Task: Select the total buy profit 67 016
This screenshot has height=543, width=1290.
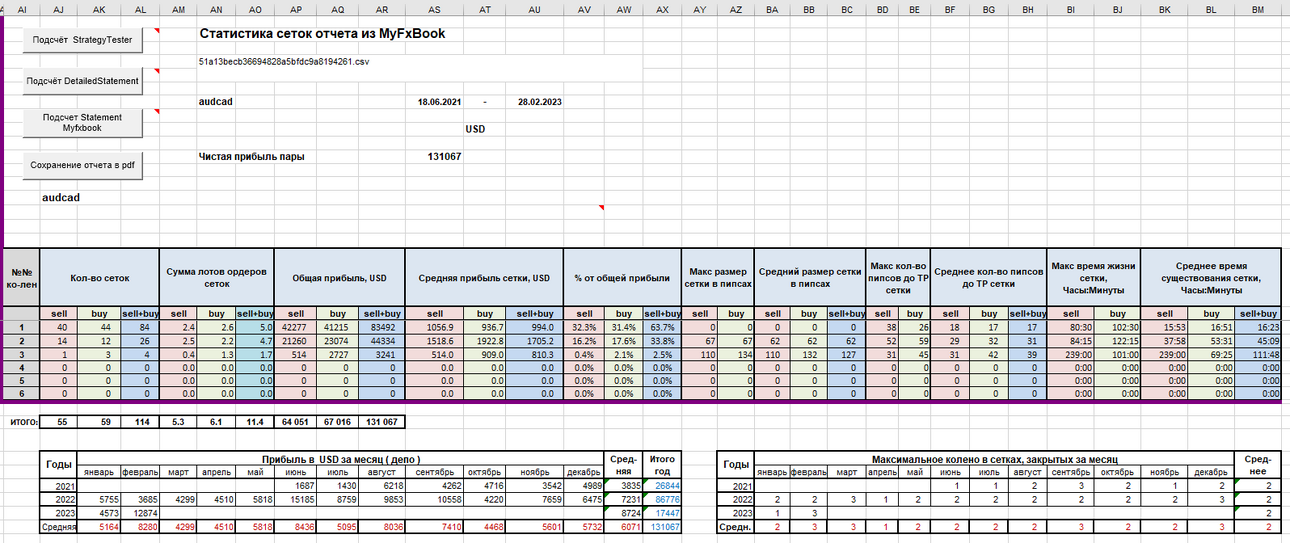Action: [338, 422]
